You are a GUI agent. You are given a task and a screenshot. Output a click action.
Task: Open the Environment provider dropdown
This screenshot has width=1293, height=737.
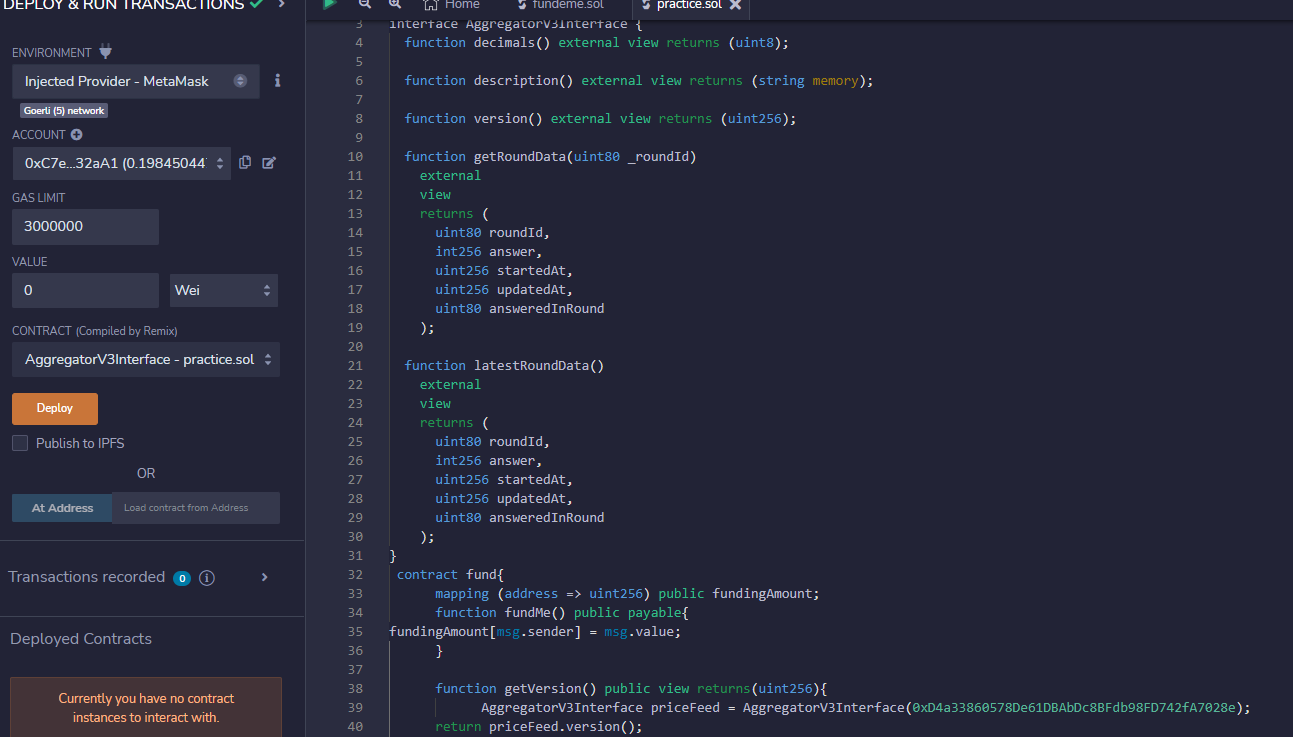tap(136, 81)
